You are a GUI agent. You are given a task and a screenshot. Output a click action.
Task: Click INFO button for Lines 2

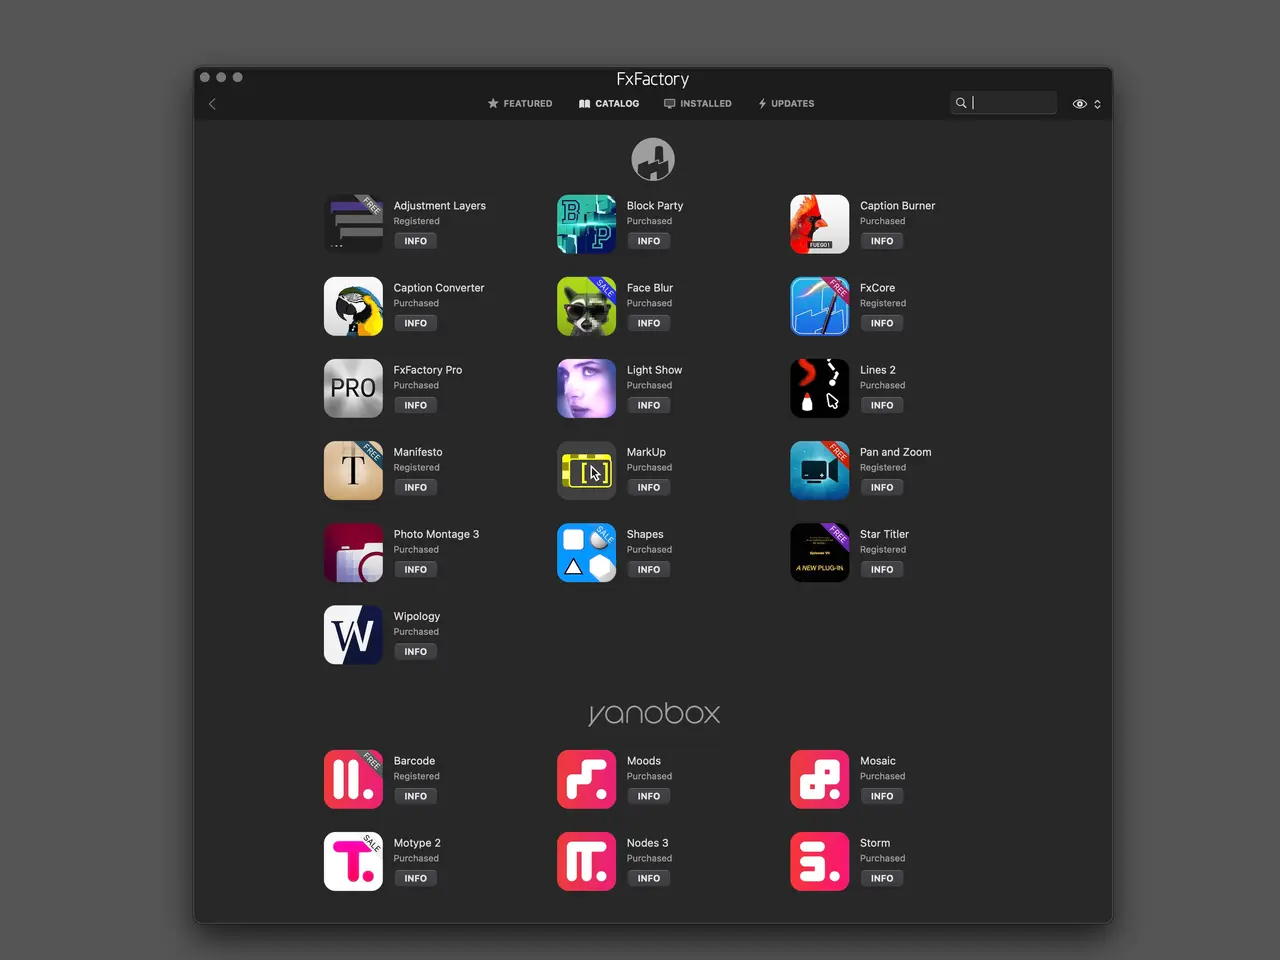coord(882,405)
